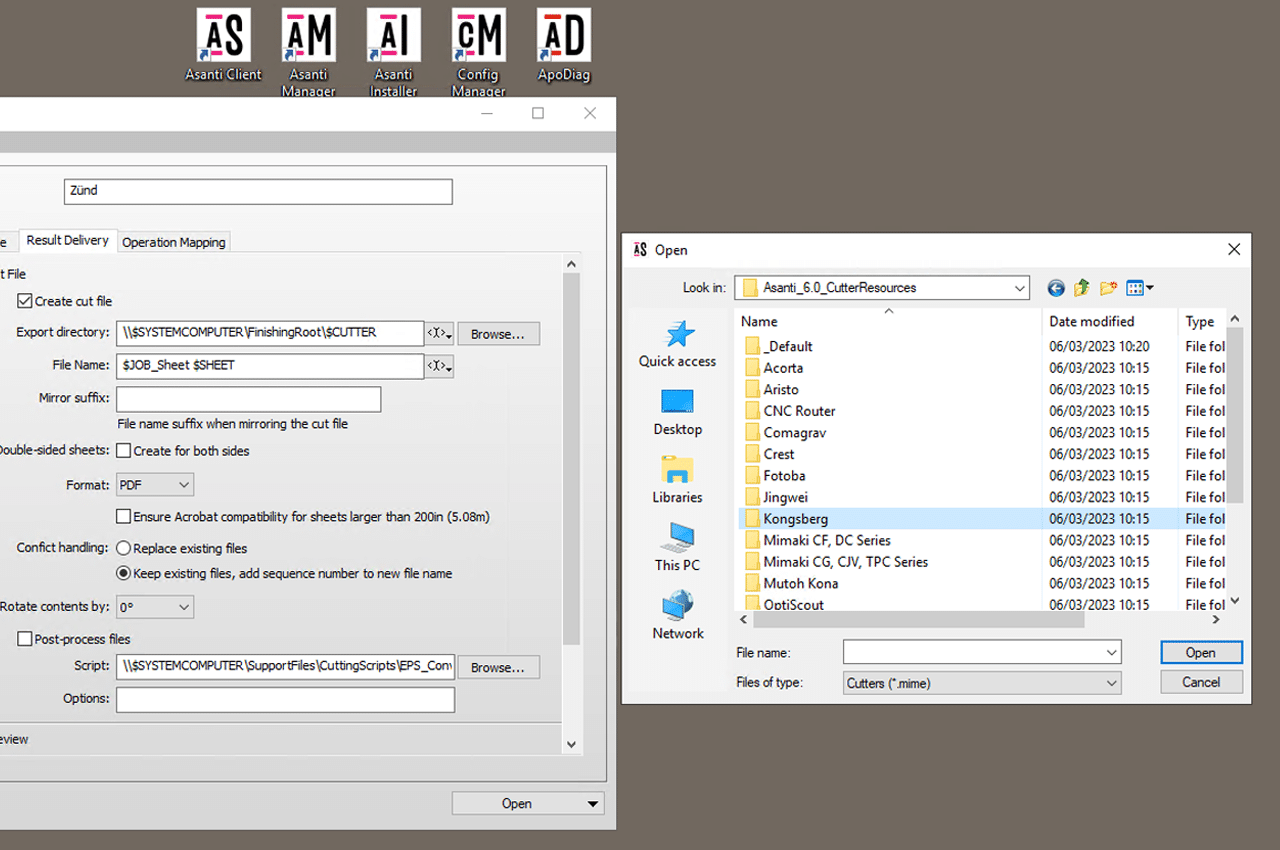Enable Post-process files checkbox

(24, 639)
